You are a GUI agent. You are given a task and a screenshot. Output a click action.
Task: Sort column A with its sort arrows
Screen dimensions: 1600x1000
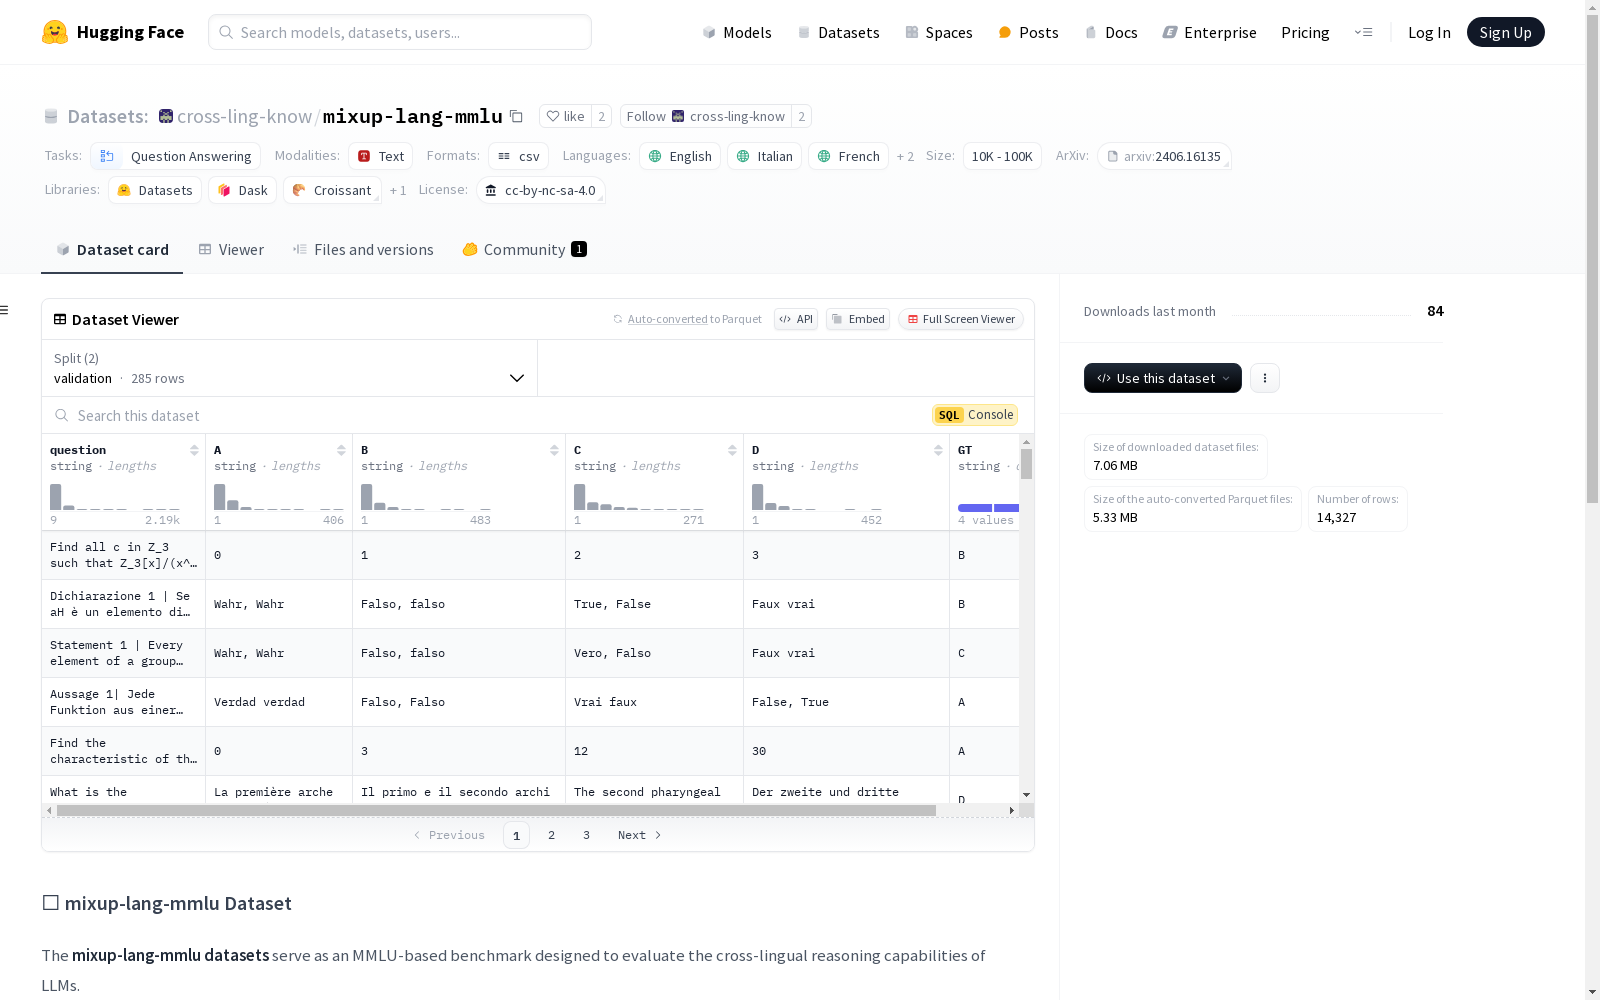[x=341, y=450]
